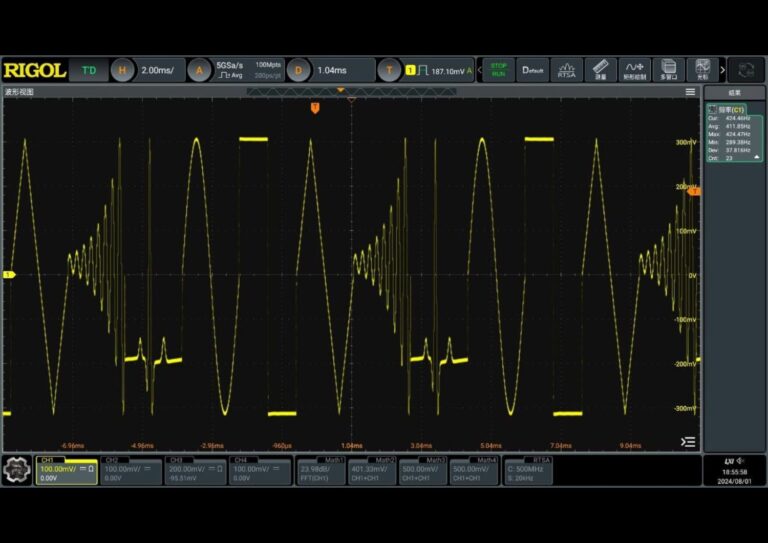768x543 pixels.
Task: Click the yellow channel 1 ground marker
Action: point(9,275)
